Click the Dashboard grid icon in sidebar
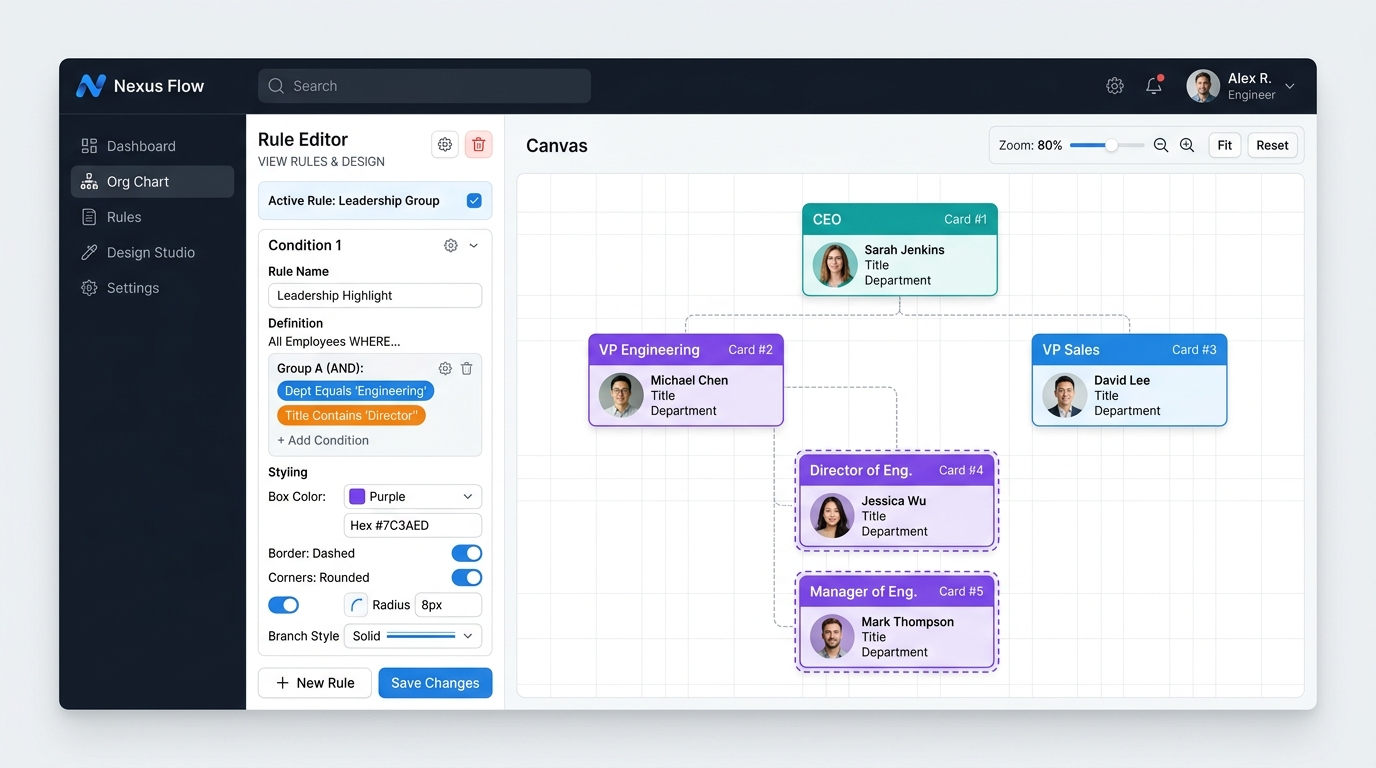This screenshot has height=768, width=1376. point(90,146)
